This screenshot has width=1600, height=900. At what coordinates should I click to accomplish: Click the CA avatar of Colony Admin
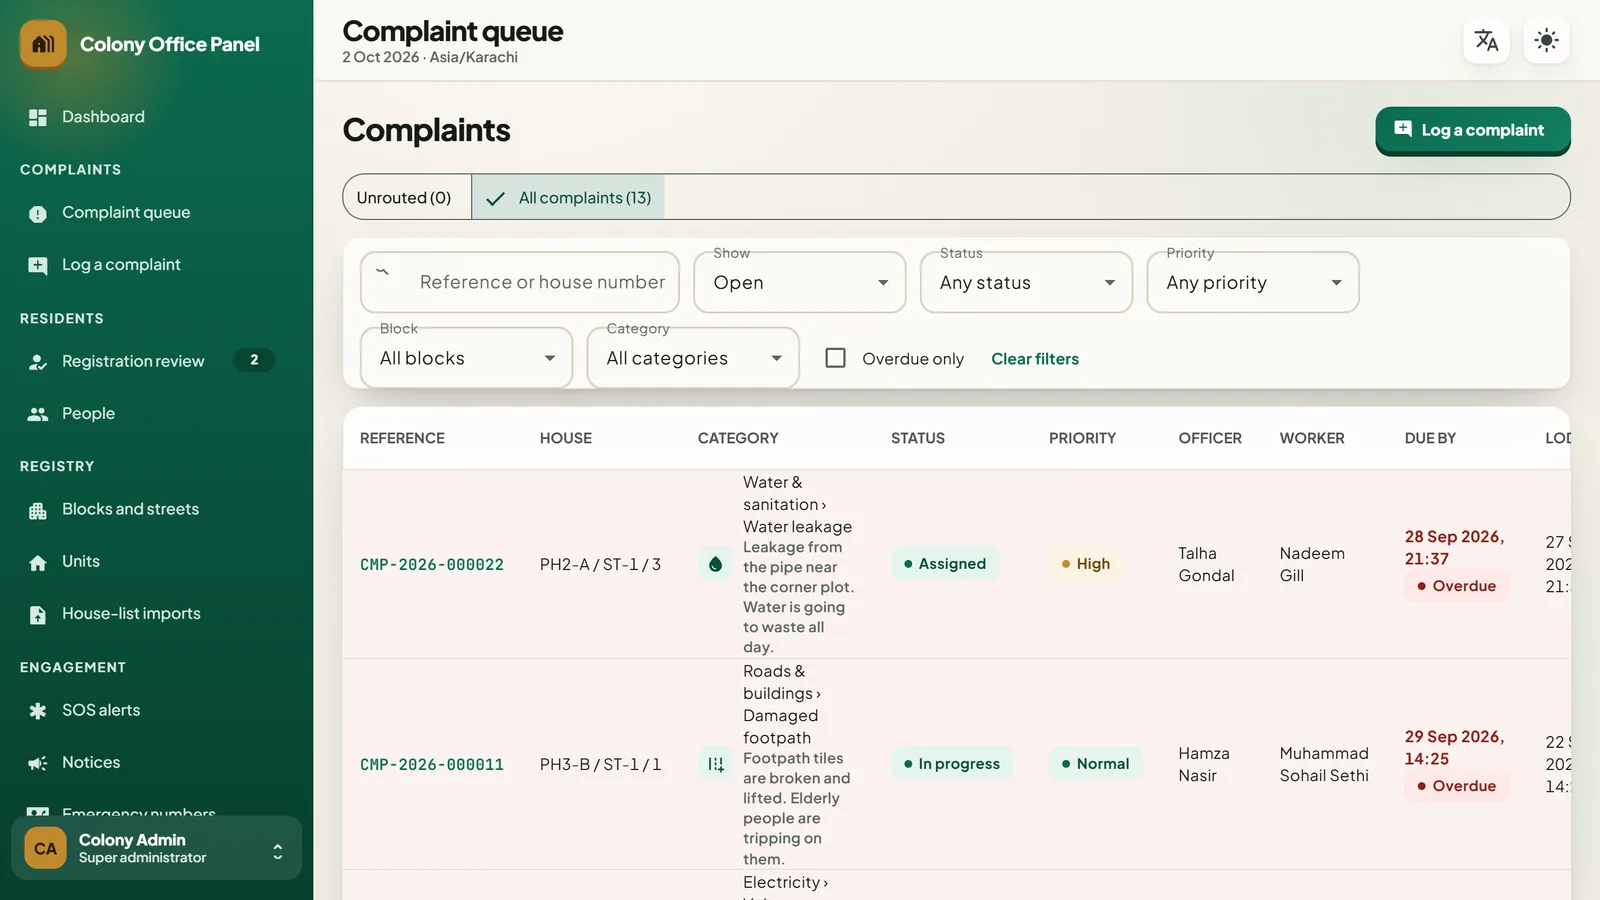pos(45,848)
